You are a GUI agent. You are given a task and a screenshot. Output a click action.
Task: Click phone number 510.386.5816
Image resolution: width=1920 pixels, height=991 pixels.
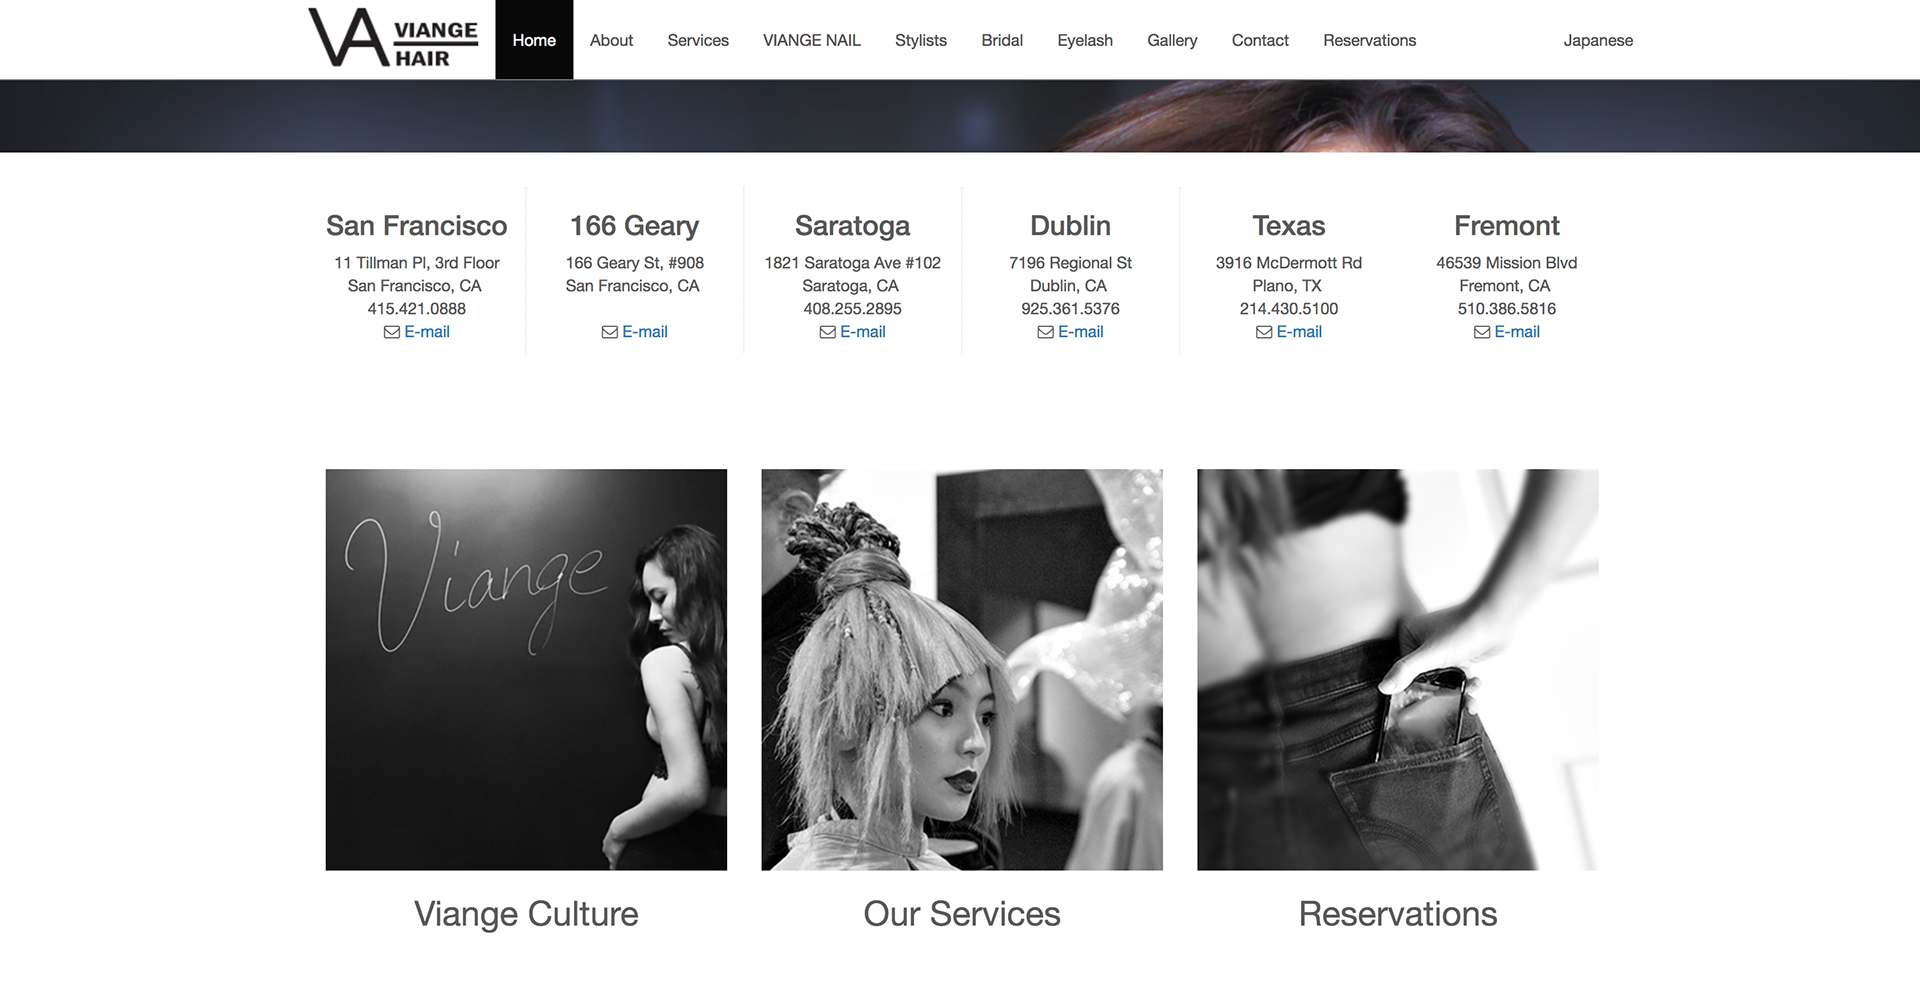[x=1507, y=309]
